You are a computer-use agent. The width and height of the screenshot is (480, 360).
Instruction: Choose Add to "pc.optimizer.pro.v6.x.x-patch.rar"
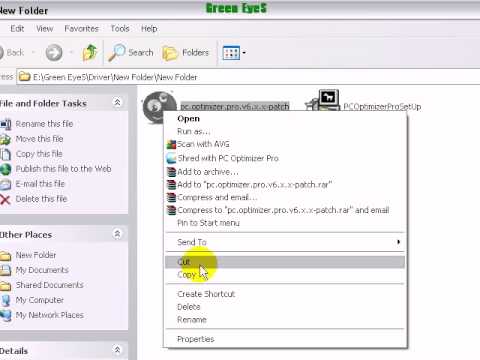click(x=285, y=185)
